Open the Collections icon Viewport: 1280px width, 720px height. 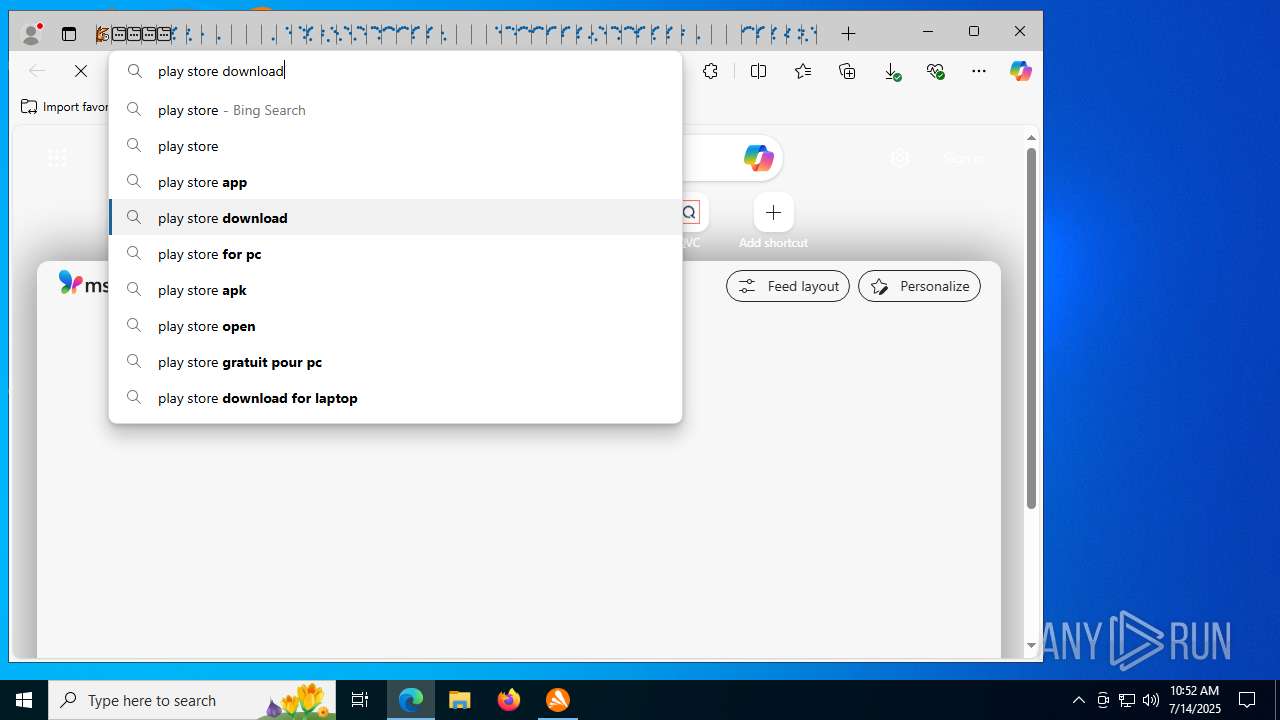[x=847, y=71]
